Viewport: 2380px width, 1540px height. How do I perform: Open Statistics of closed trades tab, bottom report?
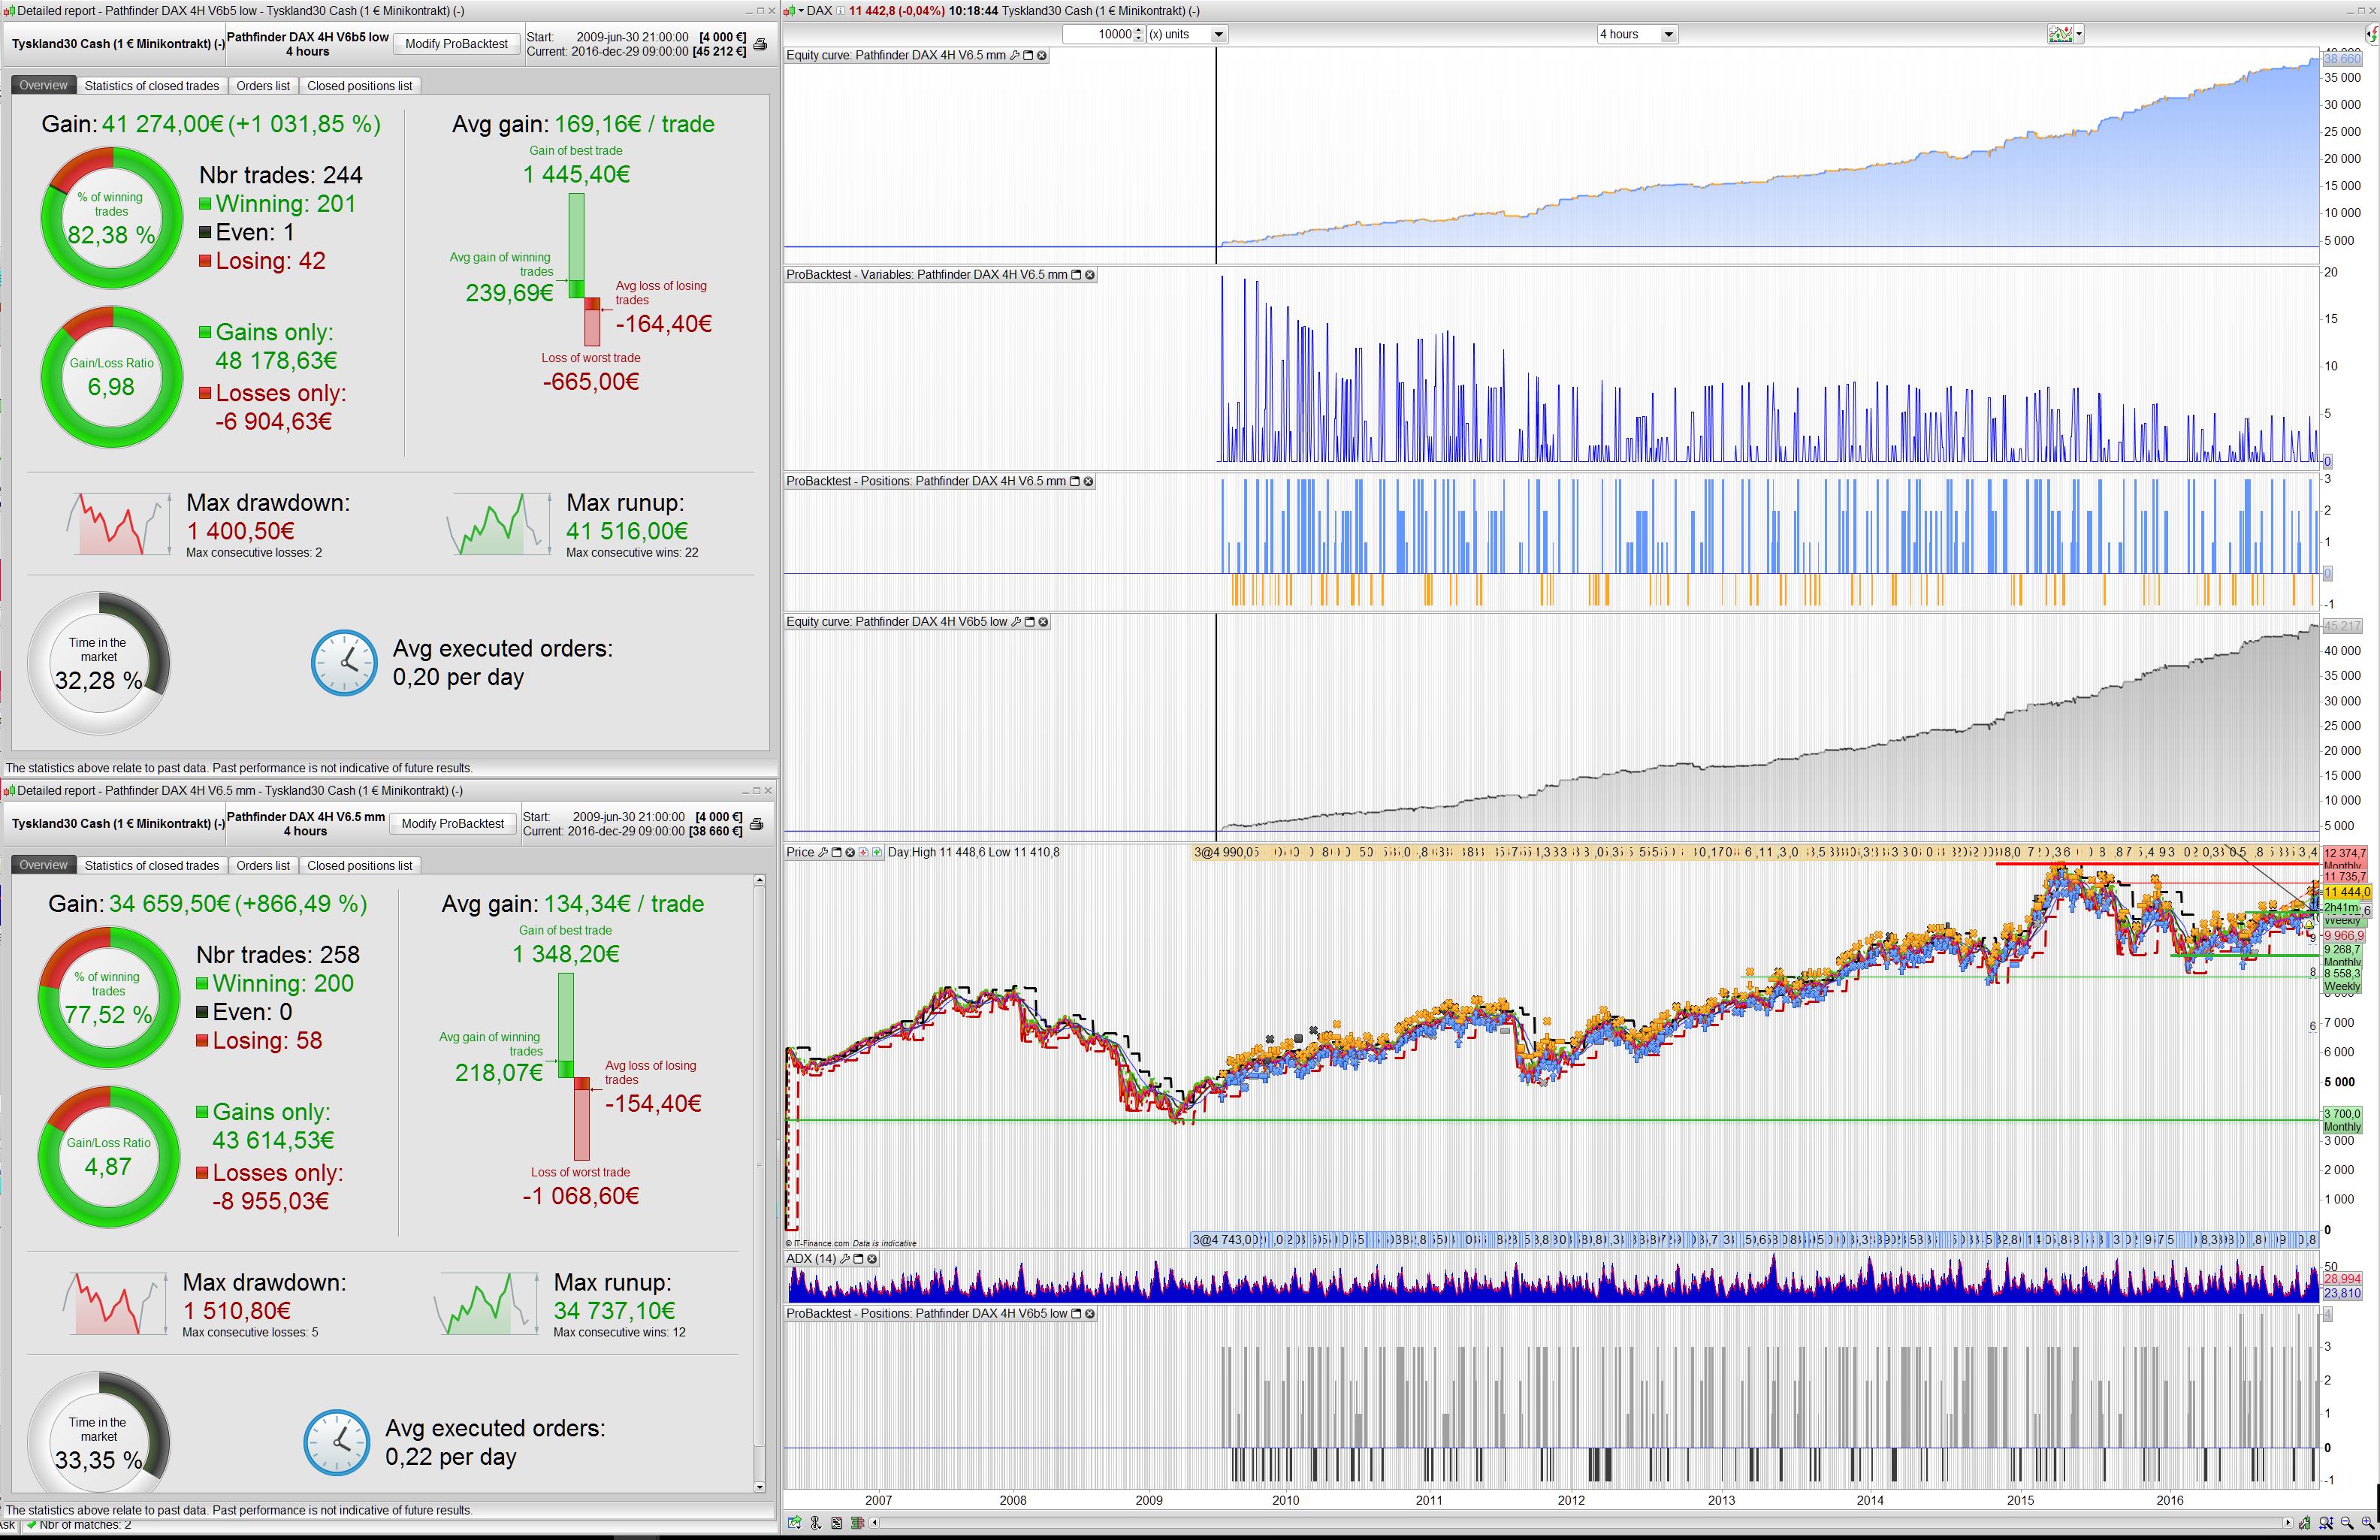click(x=151, y=866)
